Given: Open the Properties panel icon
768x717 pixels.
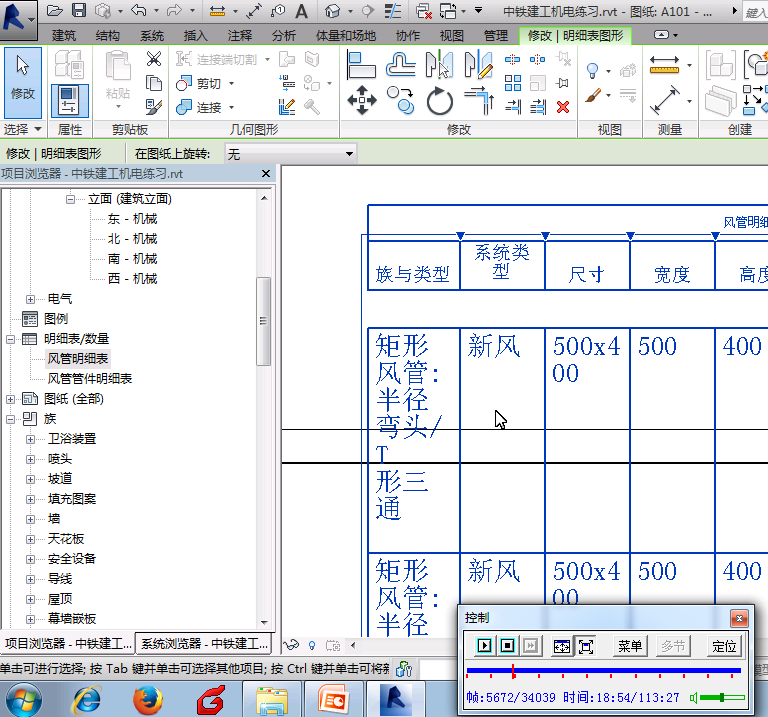Looking at the screenshot, I should [x=69, y=101].
